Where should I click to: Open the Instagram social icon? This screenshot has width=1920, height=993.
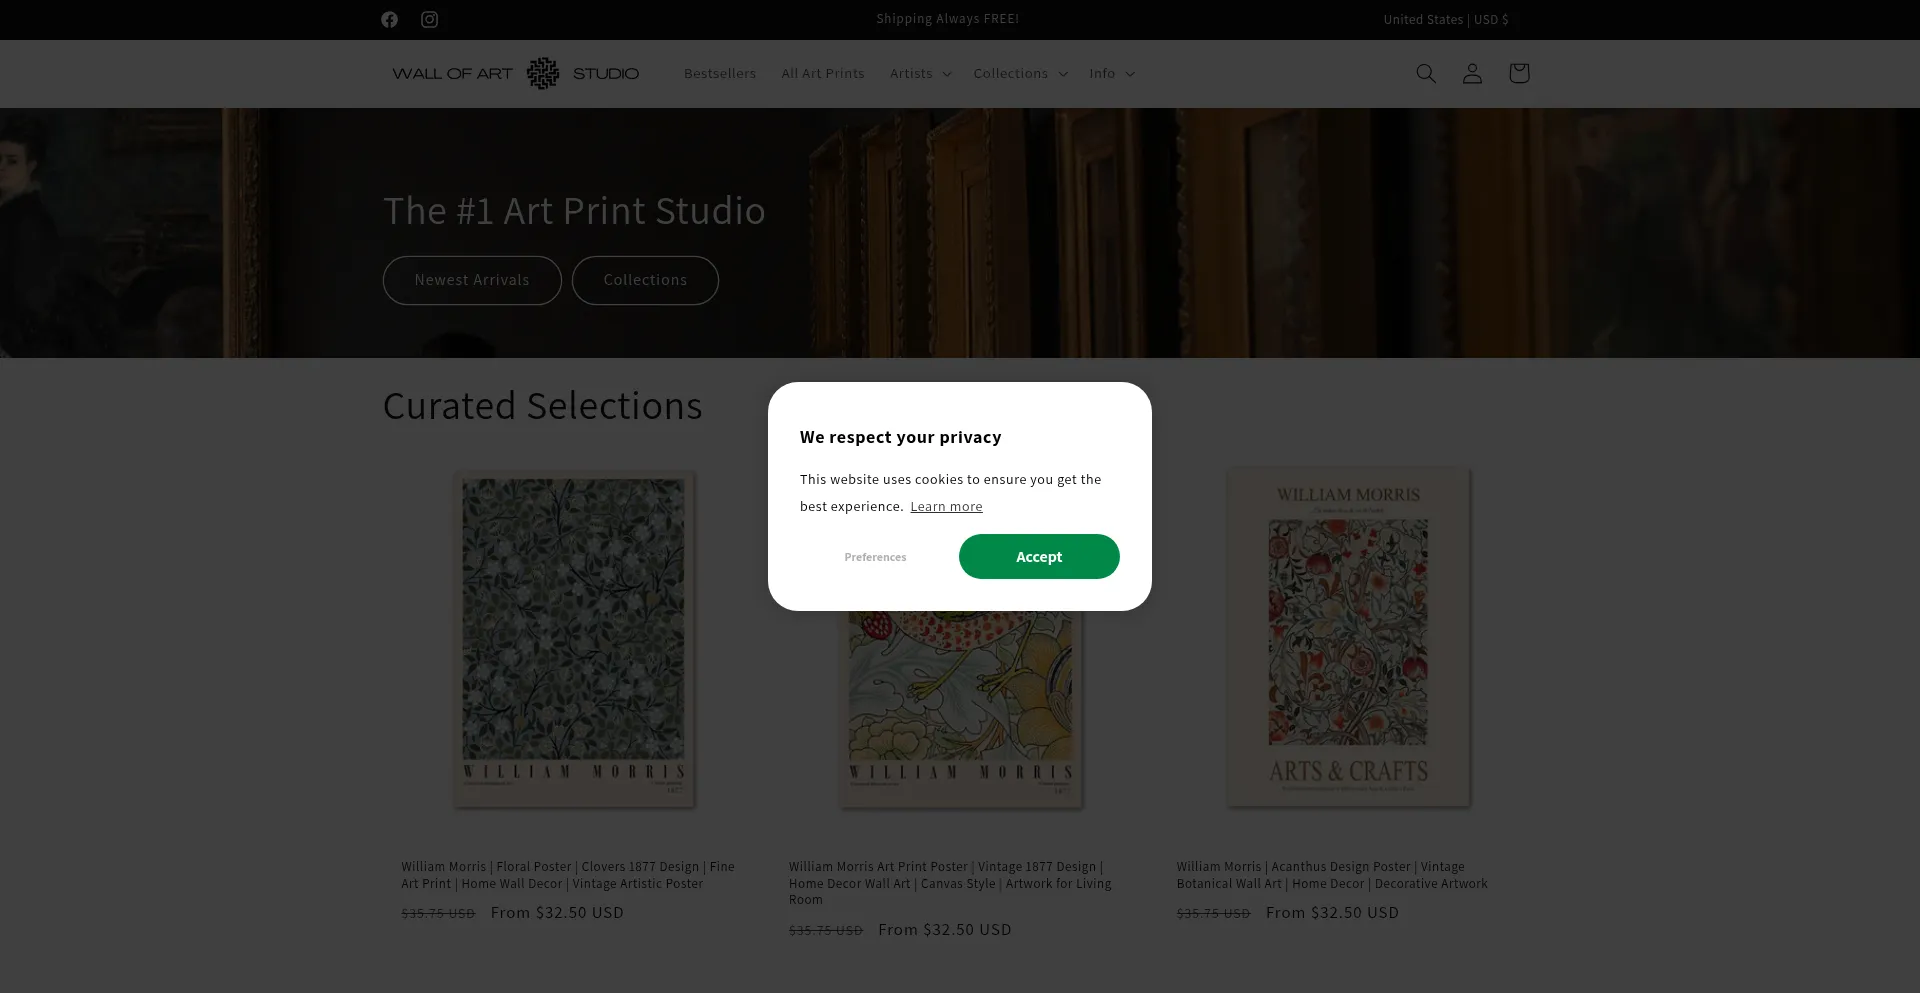[429, 19]
